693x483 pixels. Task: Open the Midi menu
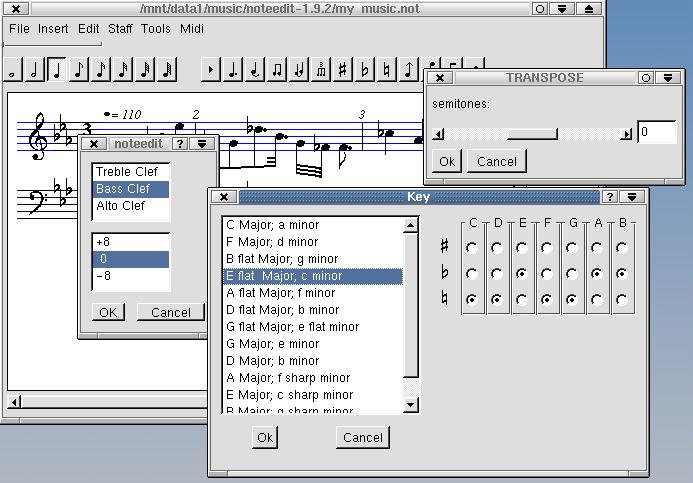191,29
